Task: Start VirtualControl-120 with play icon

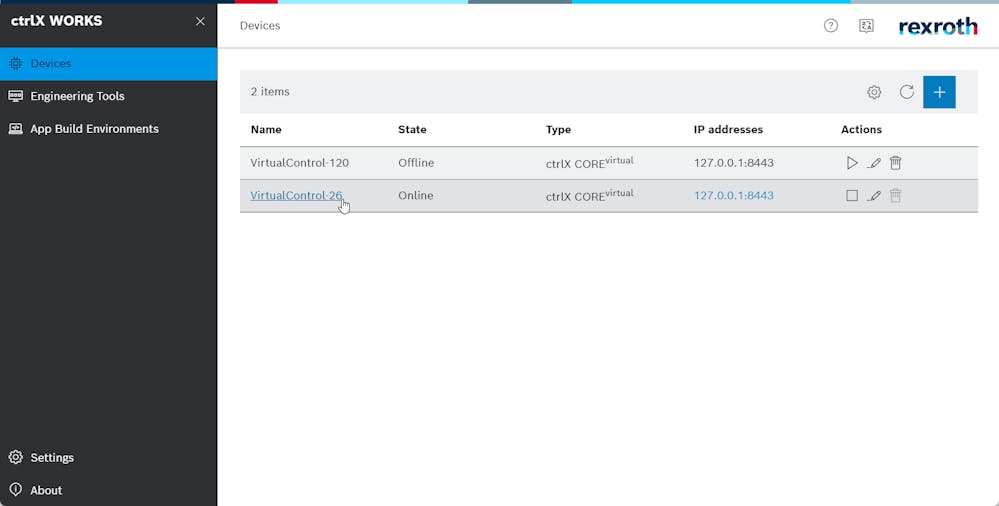Action: click(852, 163)
